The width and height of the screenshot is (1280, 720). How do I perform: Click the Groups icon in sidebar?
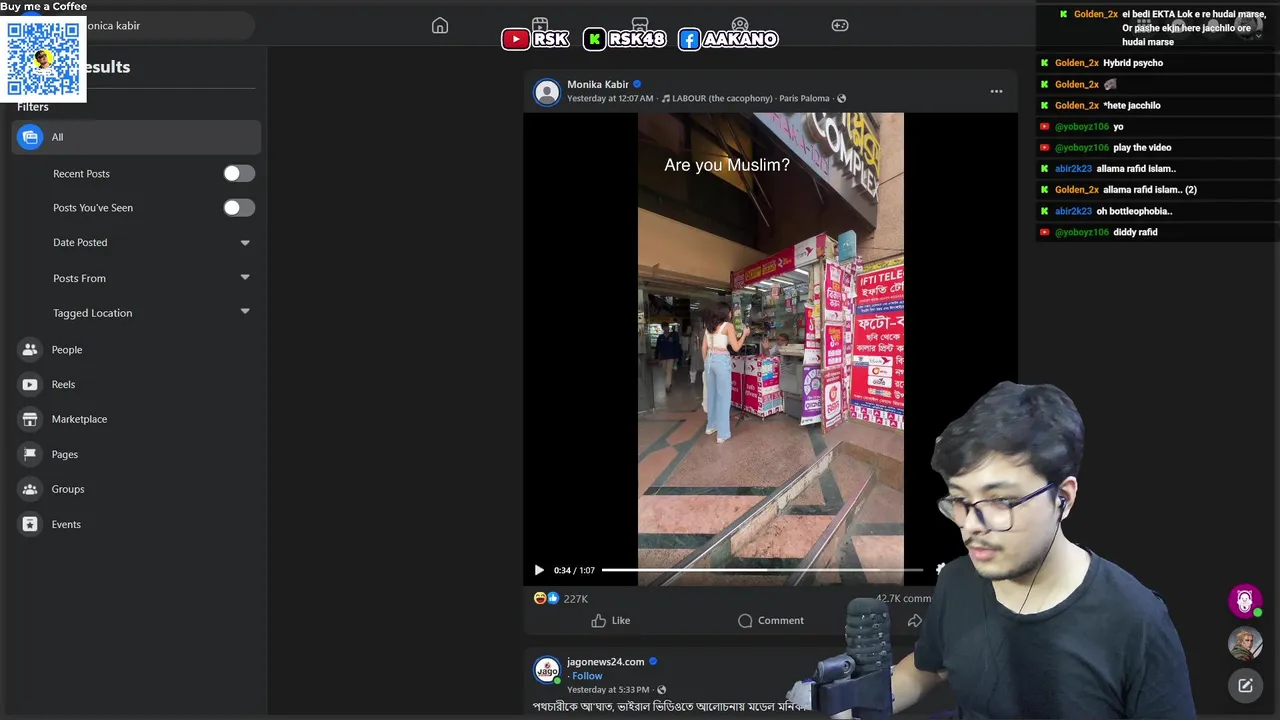pyautogui.click(x=30, y=489)
